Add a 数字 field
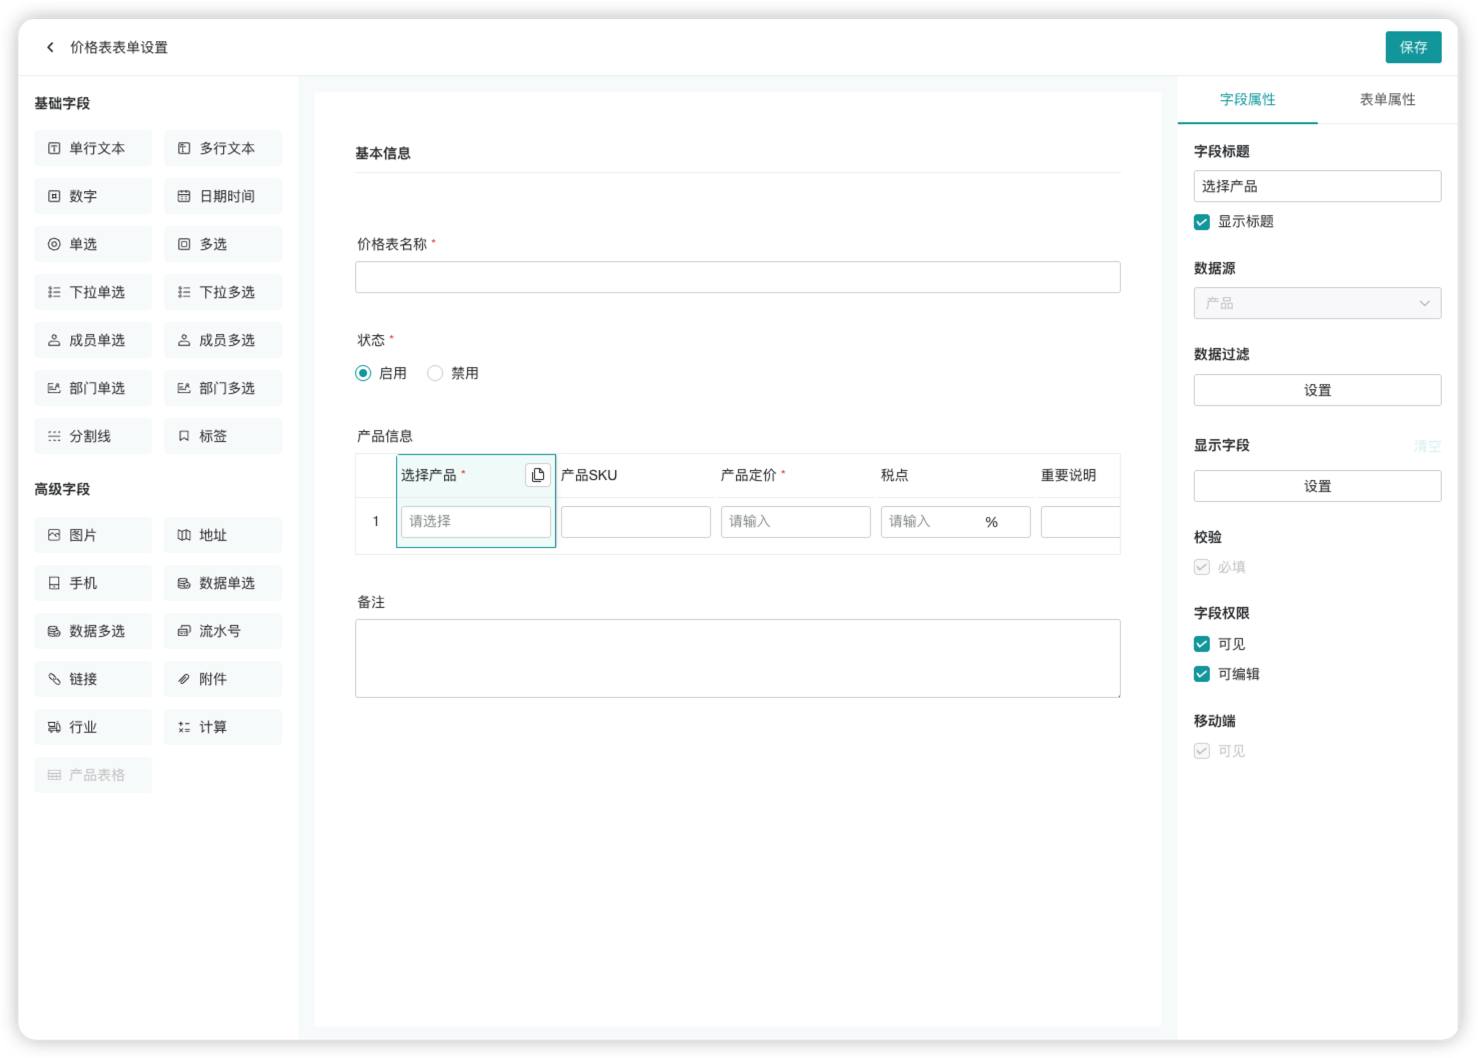Viewport: 1478px width, 1058px height. [x=93, y=196]
